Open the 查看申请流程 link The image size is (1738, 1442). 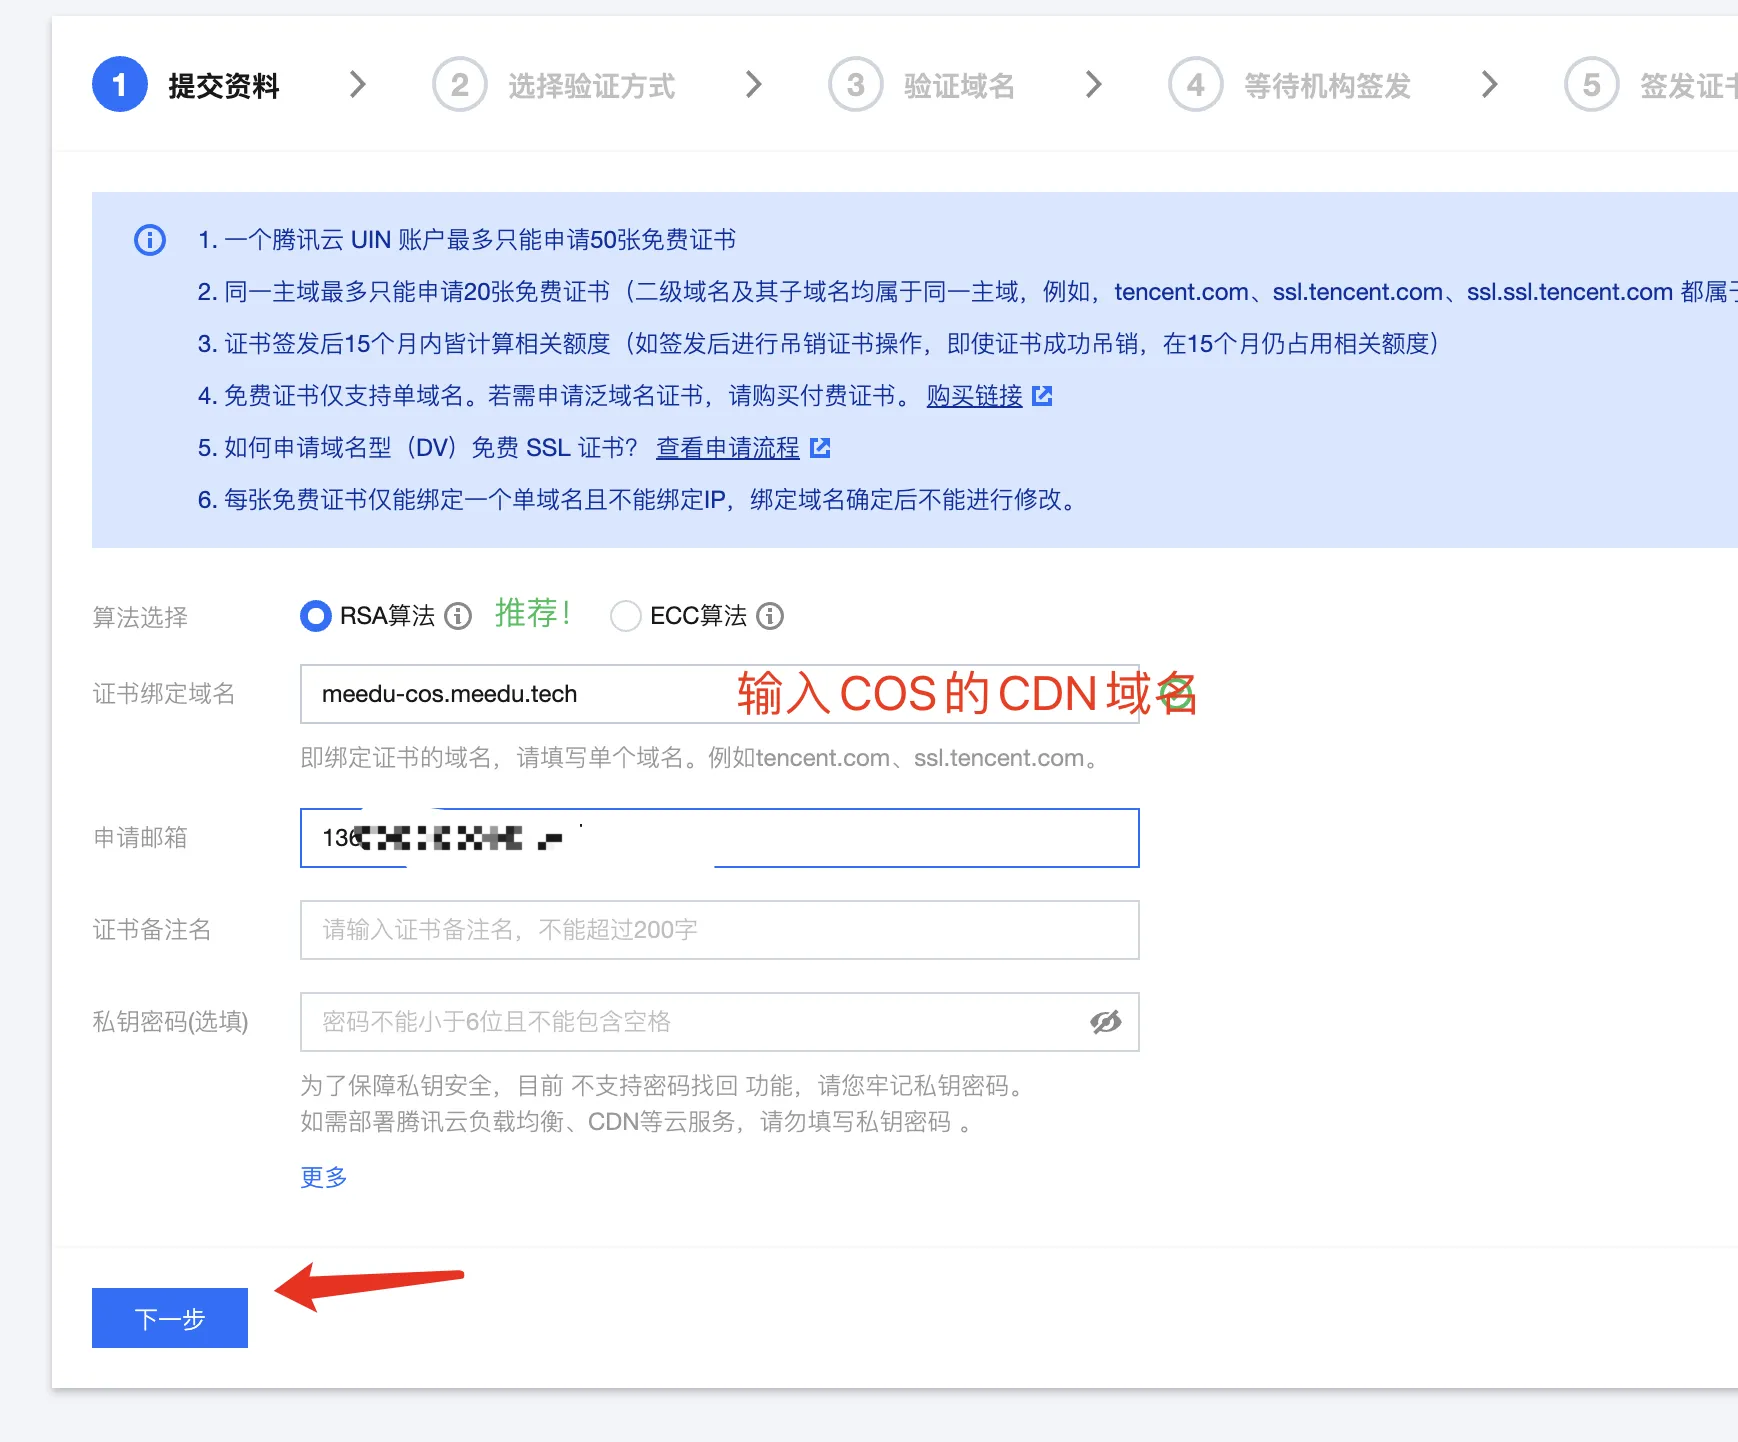click(x=728, y=448)
